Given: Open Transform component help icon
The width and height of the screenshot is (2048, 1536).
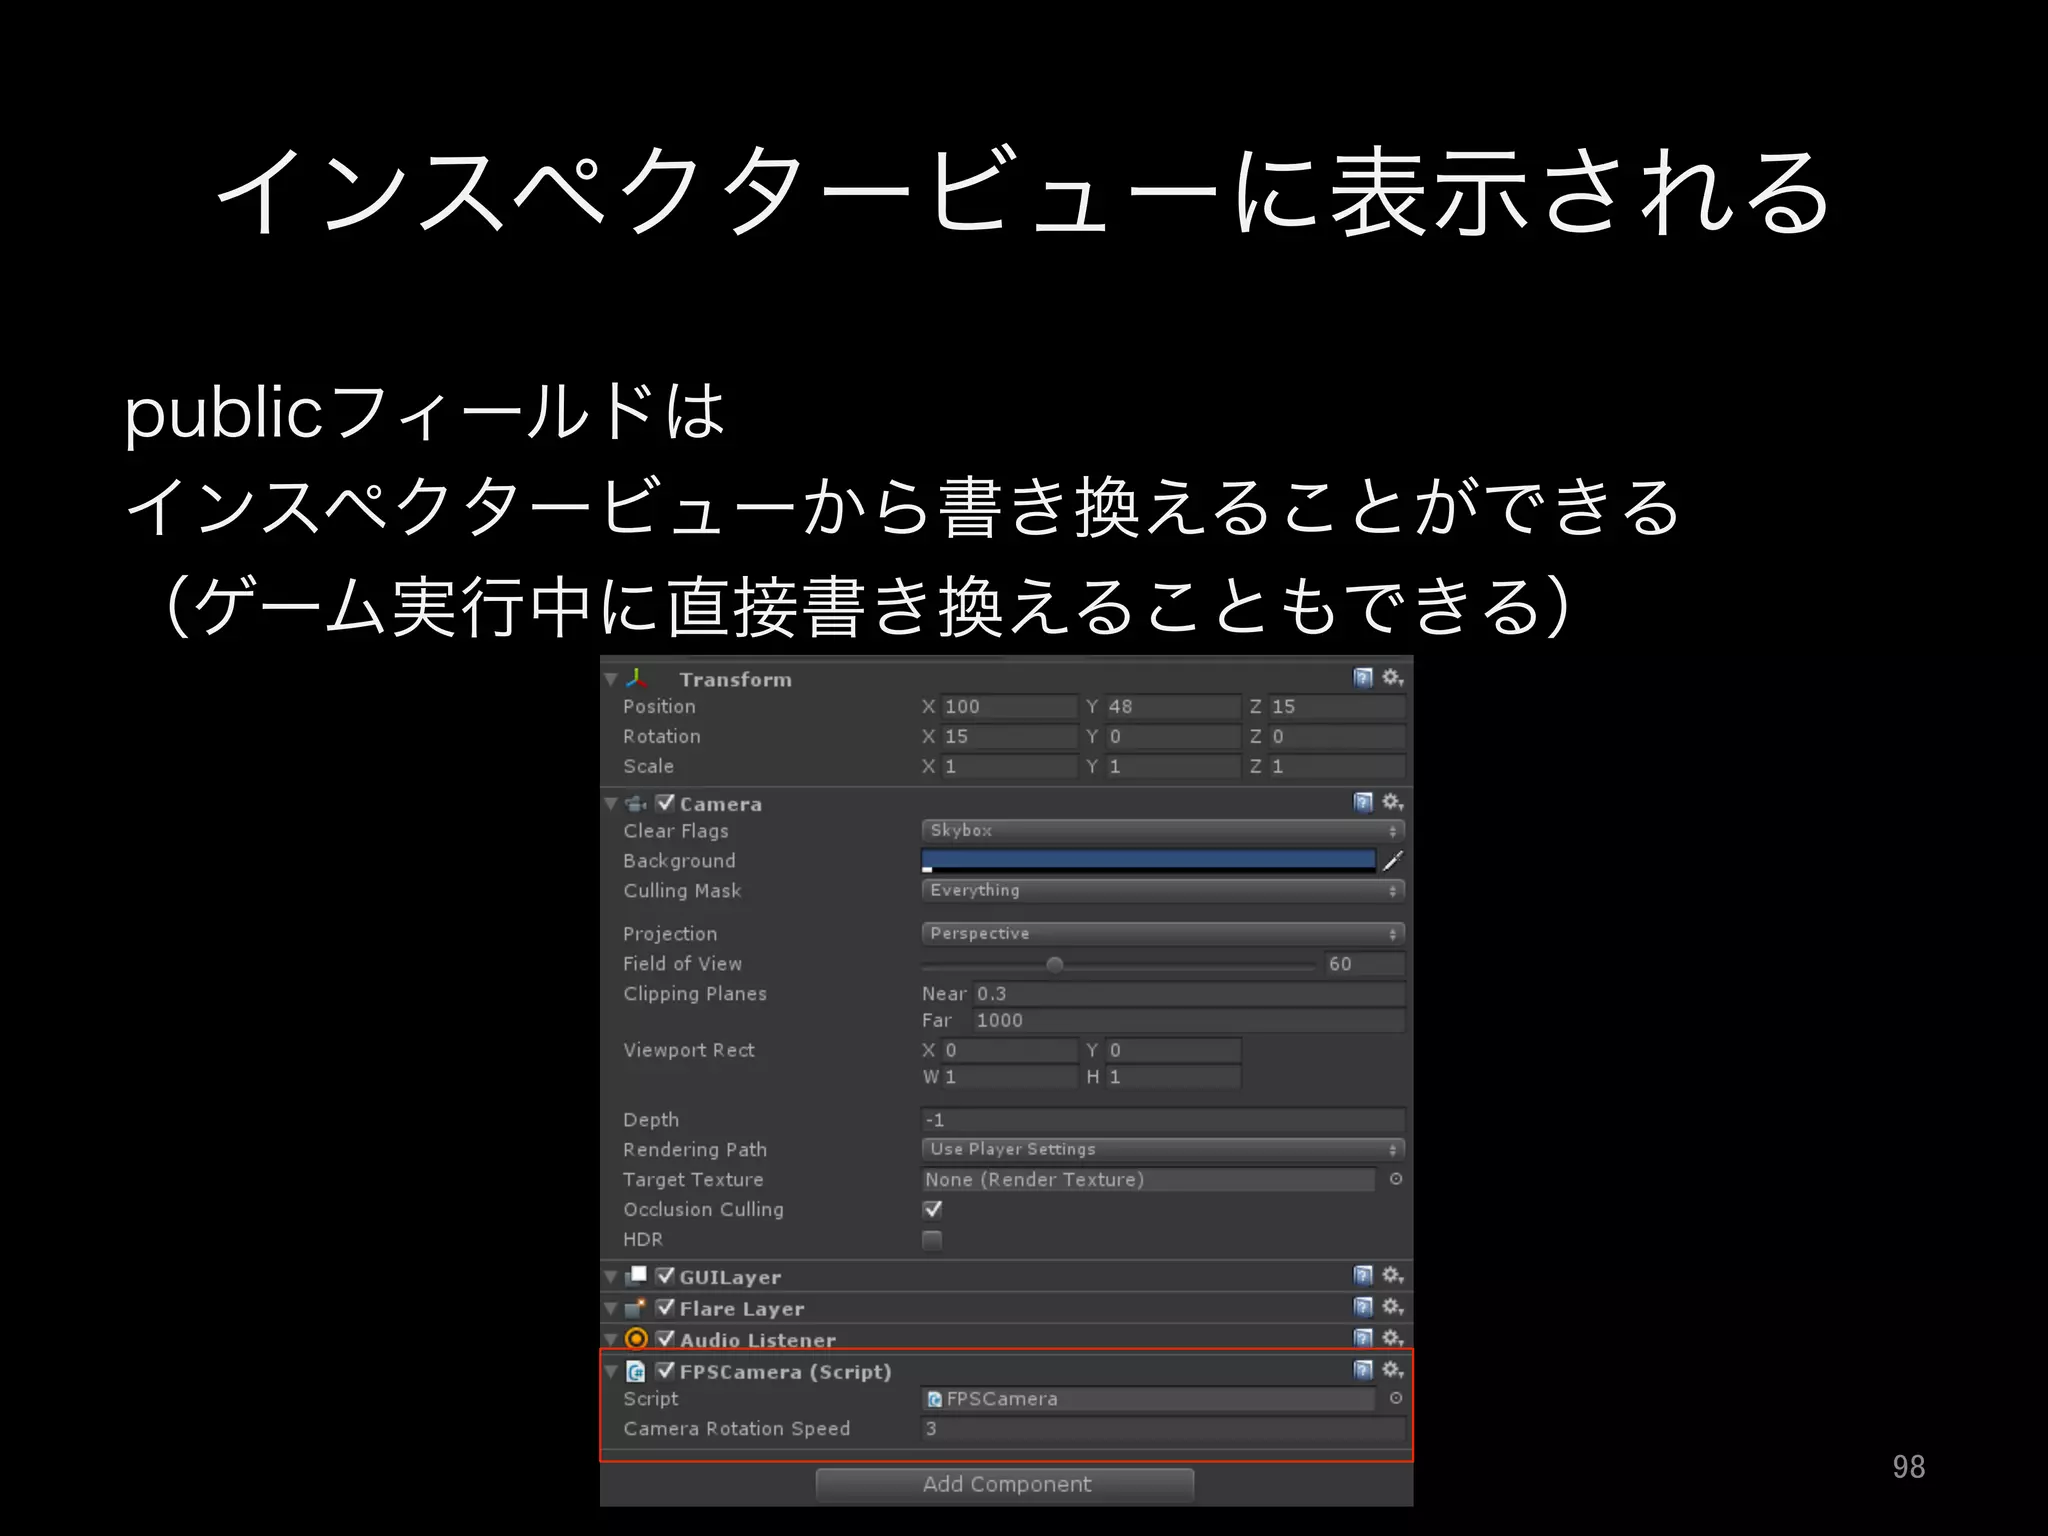Looking at the screenshot, I should point(1363,678).
